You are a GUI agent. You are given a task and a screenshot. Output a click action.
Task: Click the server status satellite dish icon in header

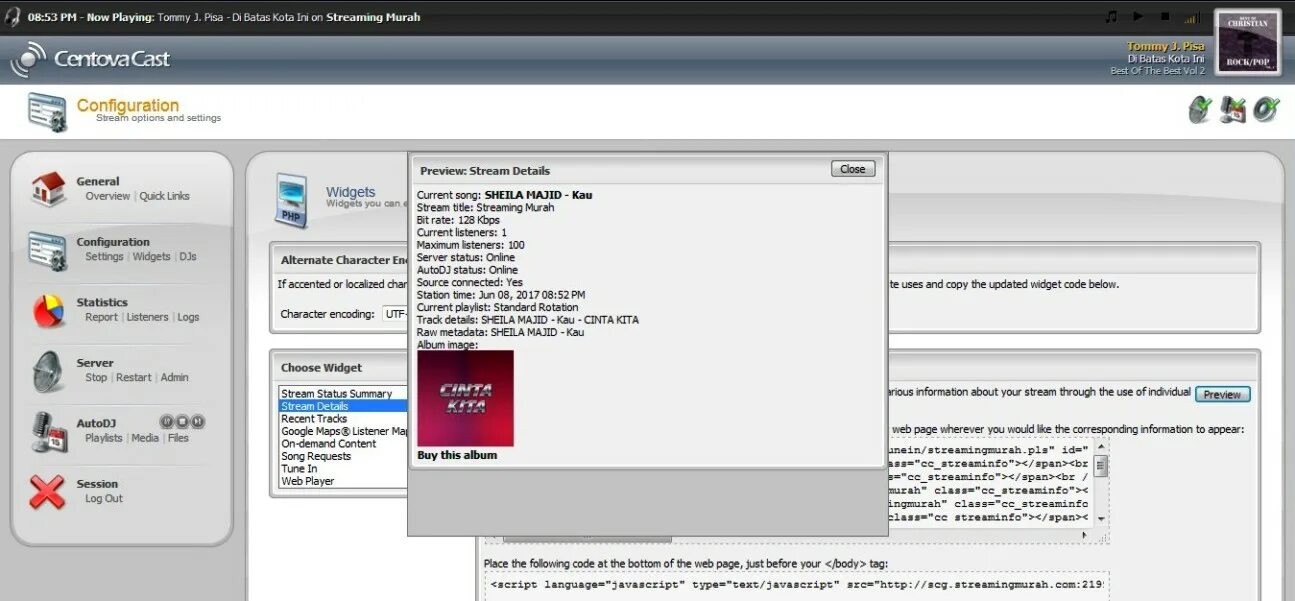1200,110
